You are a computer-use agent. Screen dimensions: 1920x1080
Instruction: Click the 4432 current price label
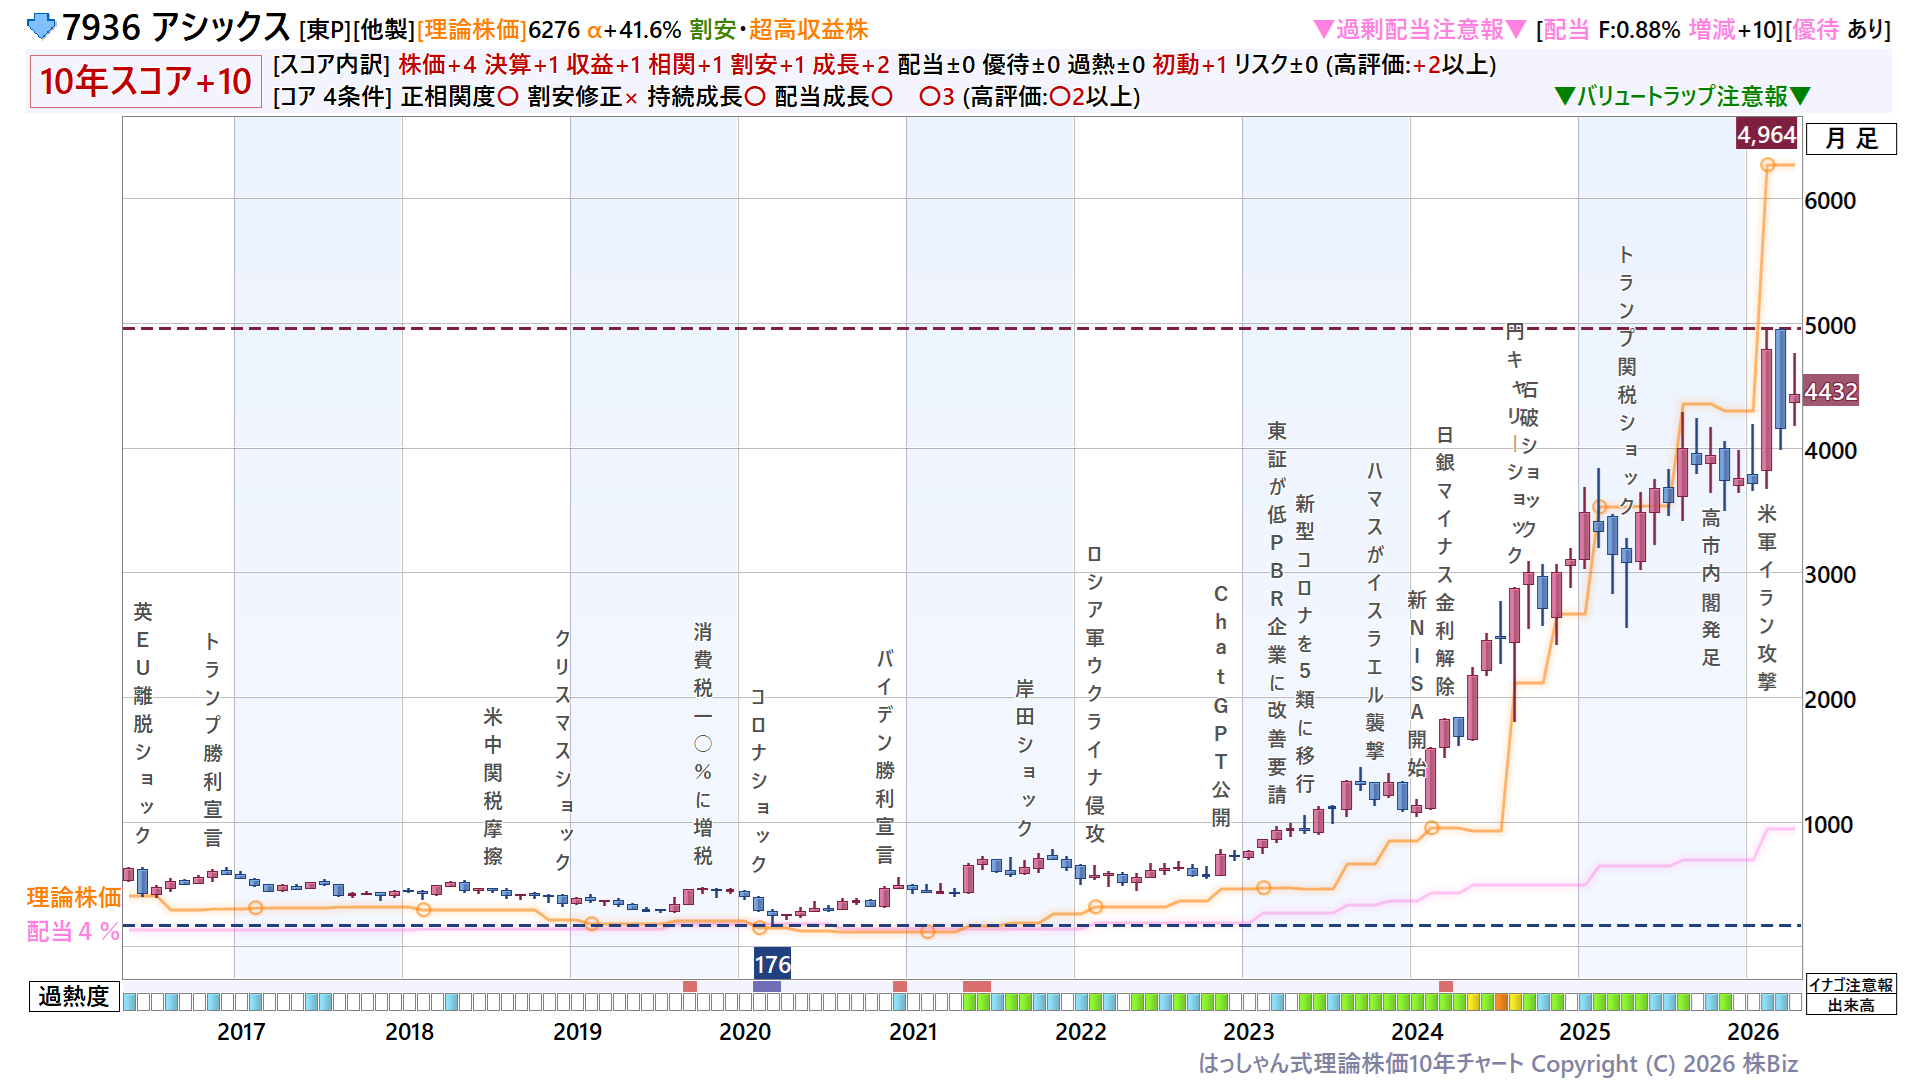pyautogui.click(x=1830, y=392)
